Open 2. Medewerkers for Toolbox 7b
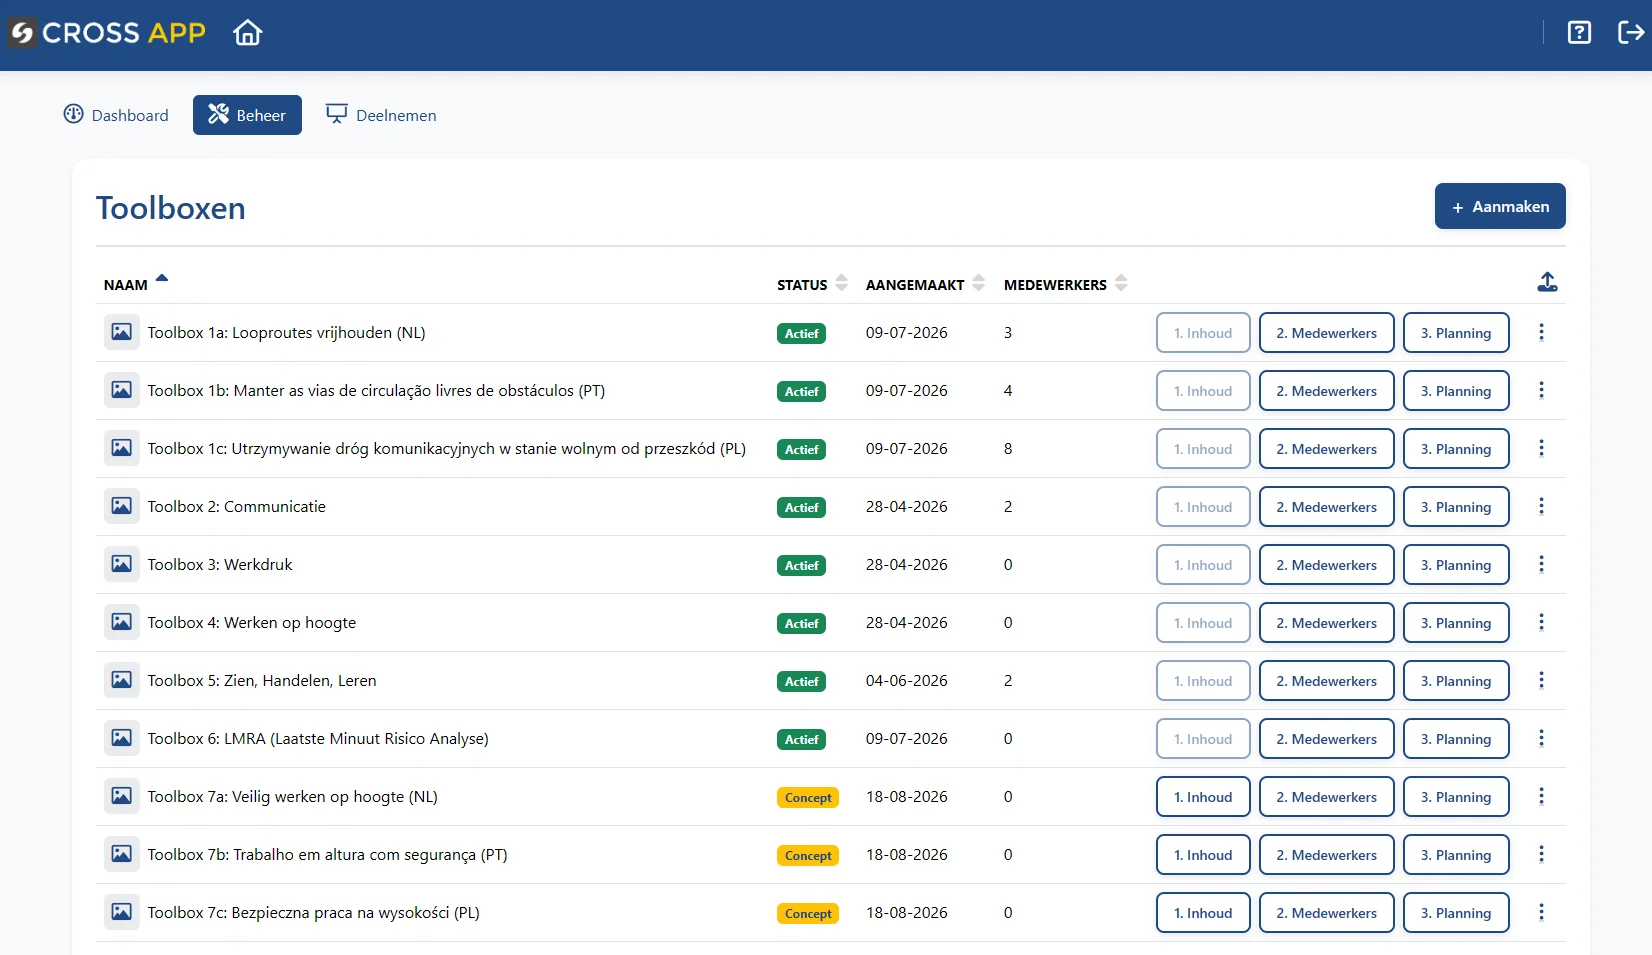 coord(1326,855)
